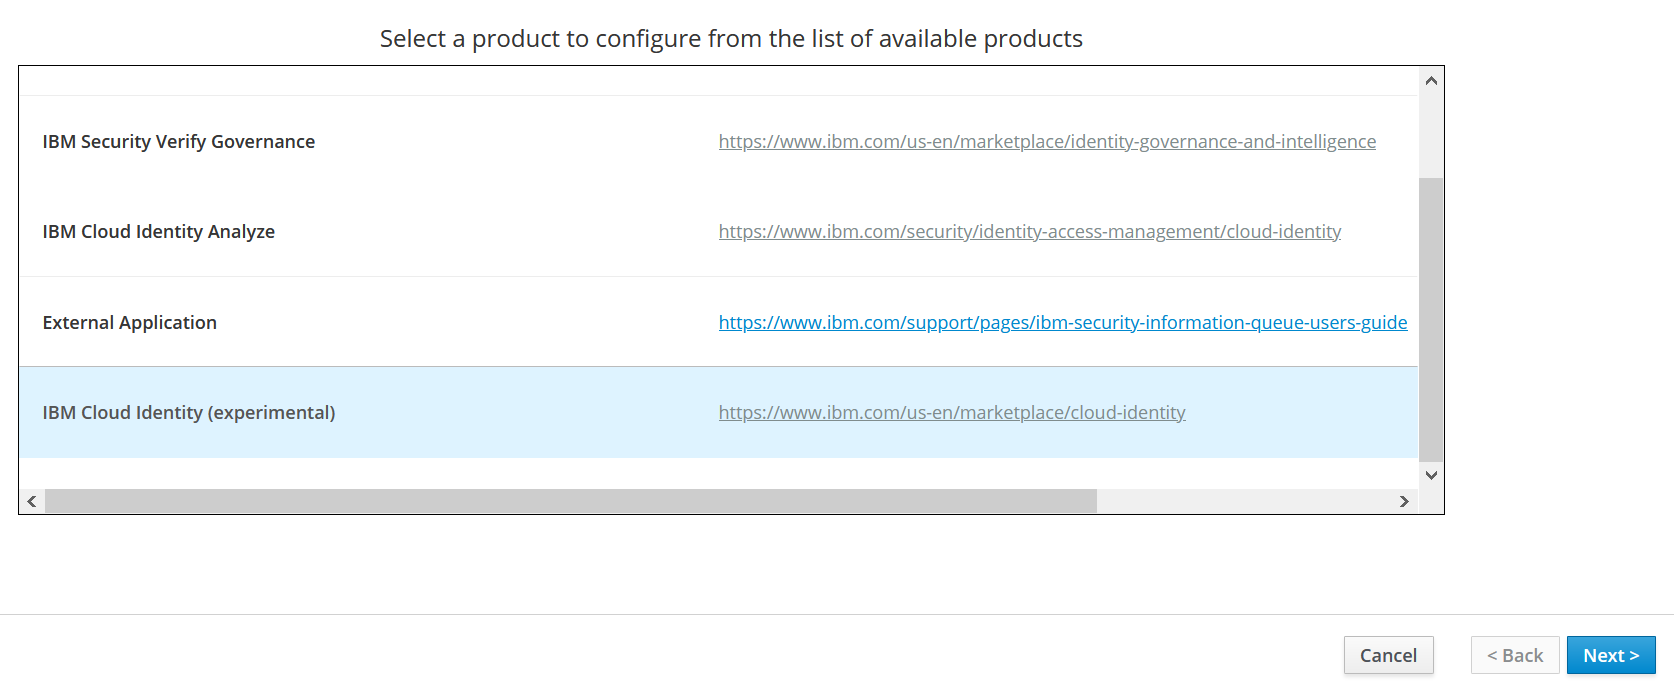Select the External Application product row
The width and height of the screenshot is (1674, 682).
130,323
